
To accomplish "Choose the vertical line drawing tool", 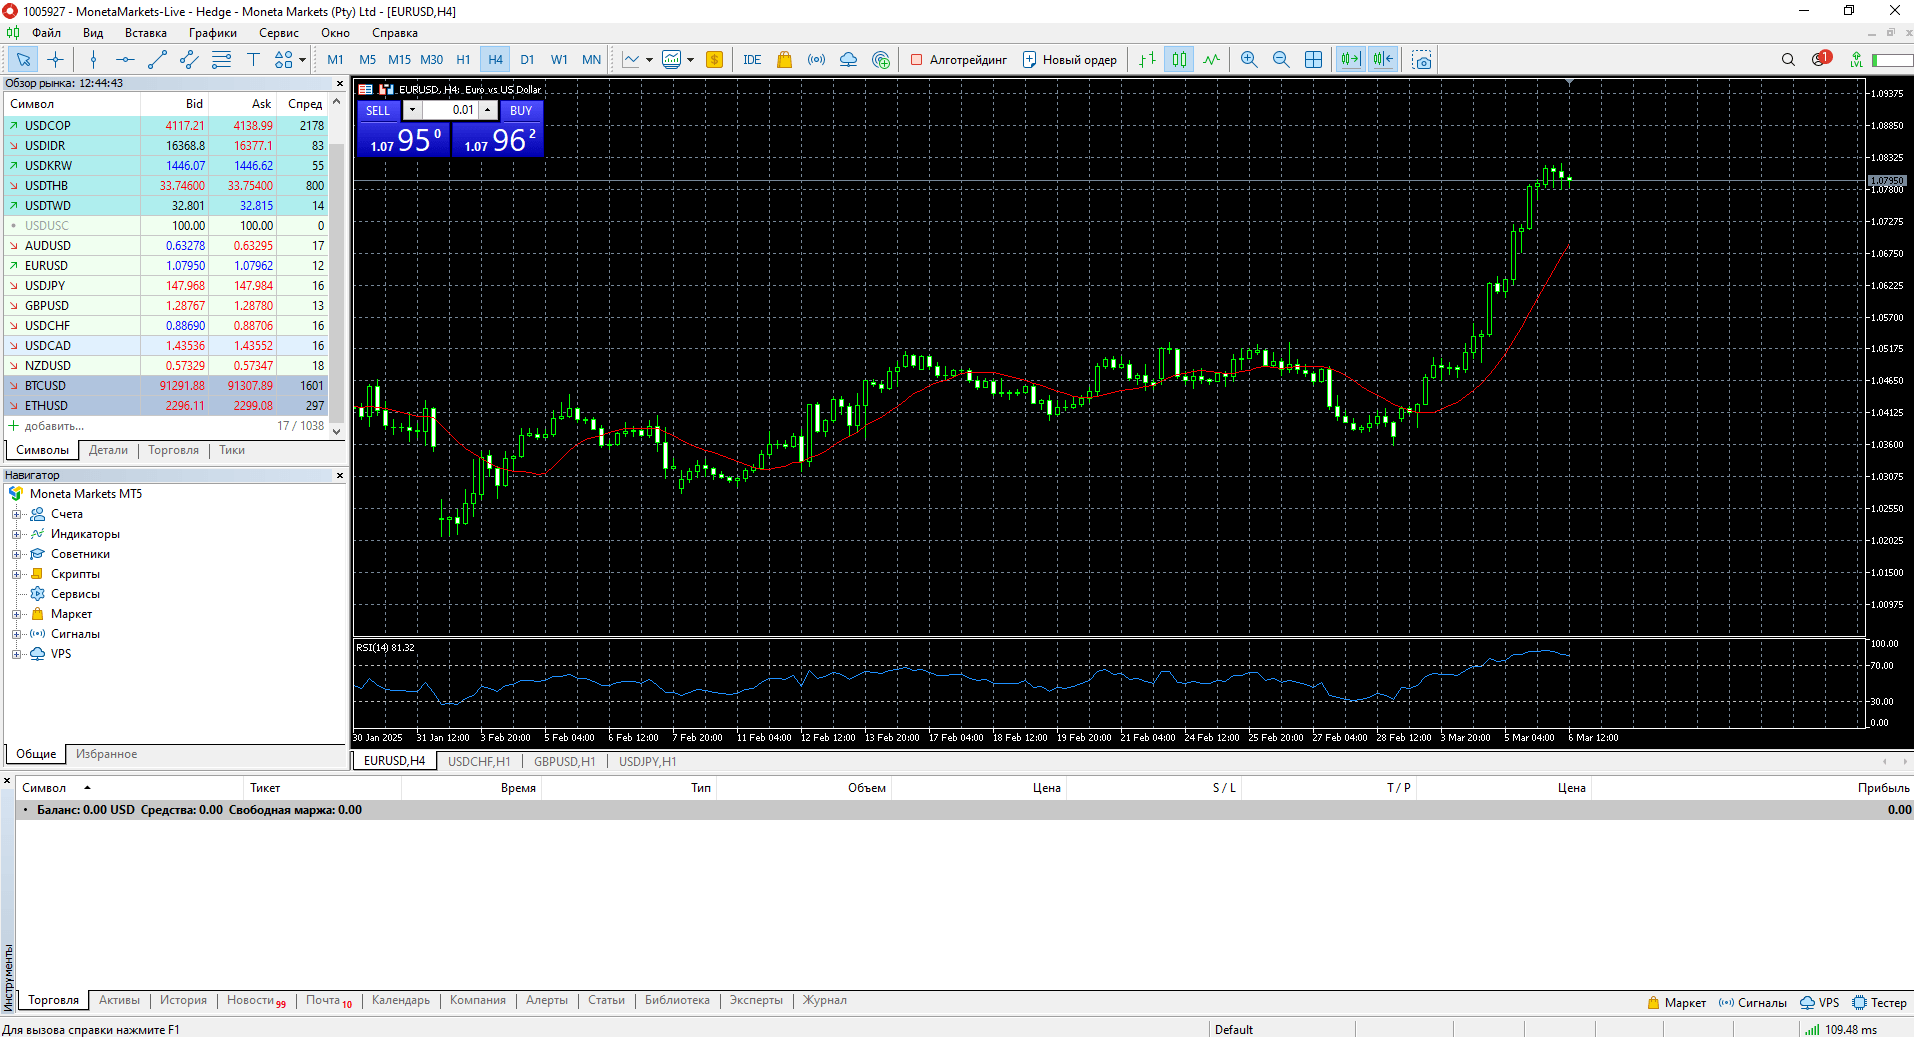I will 93,60.
